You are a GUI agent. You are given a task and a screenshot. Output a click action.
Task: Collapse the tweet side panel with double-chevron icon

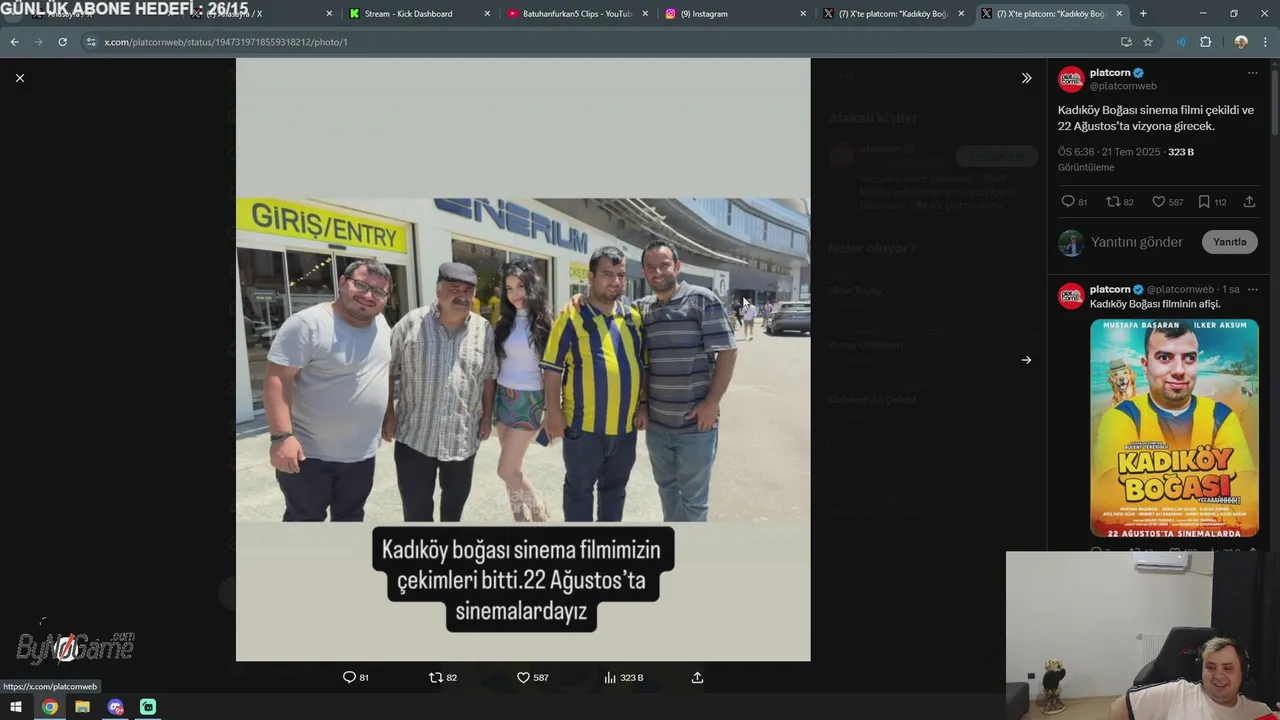click(x=1026, y=78)
